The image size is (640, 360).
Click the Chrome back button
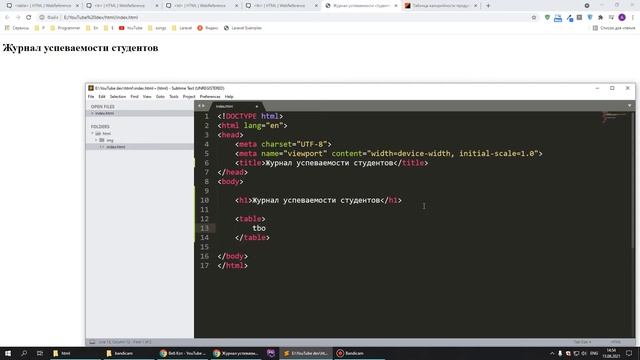pyautogui.click(x=7, y=18)
